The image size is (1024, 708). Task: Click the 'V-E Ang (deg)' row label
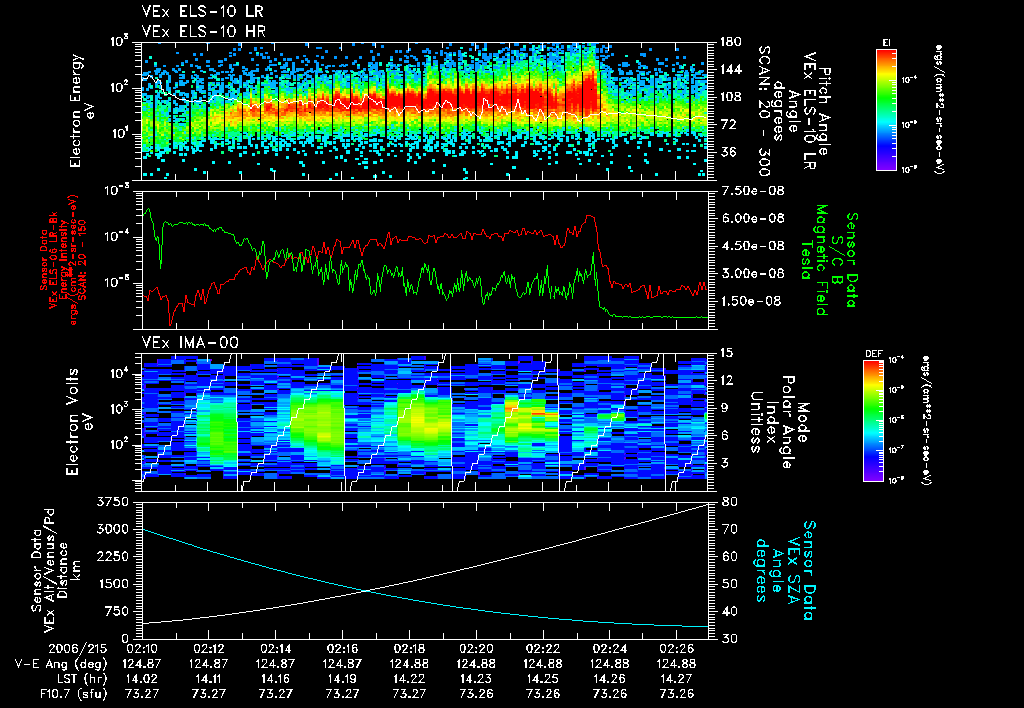click(x=61, y=664)
